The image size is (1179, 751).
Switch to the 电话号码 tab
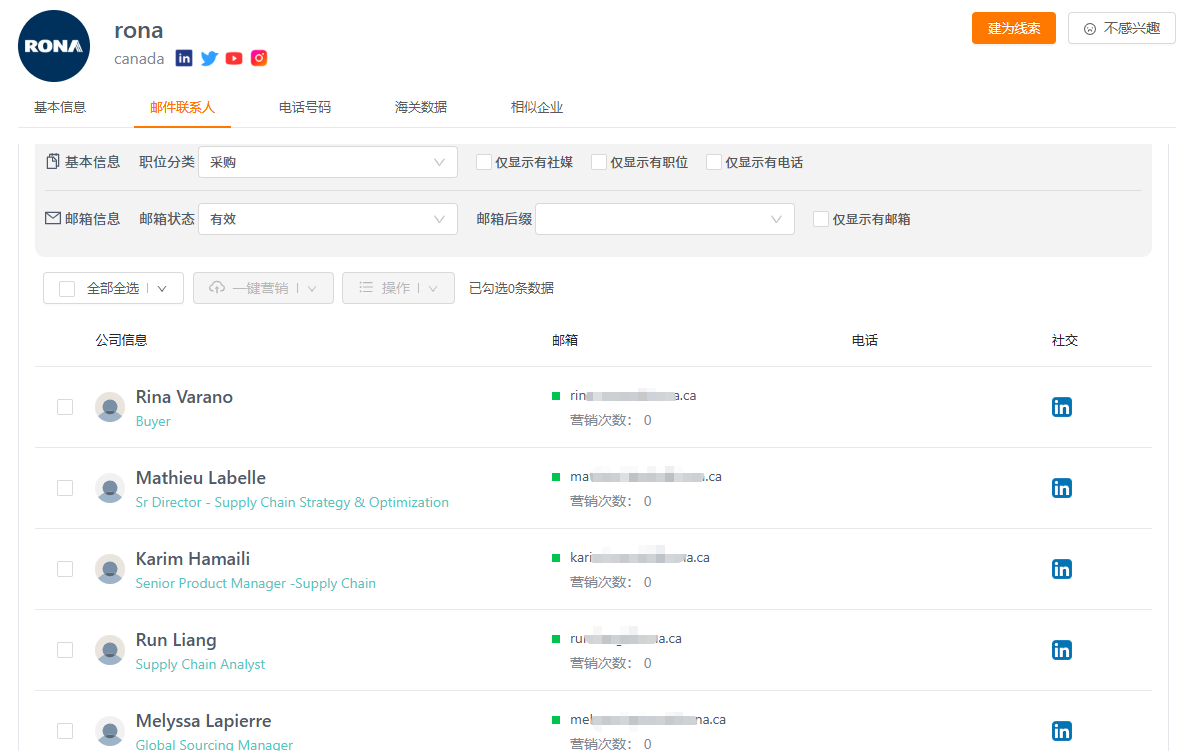[x=305, y=108]
